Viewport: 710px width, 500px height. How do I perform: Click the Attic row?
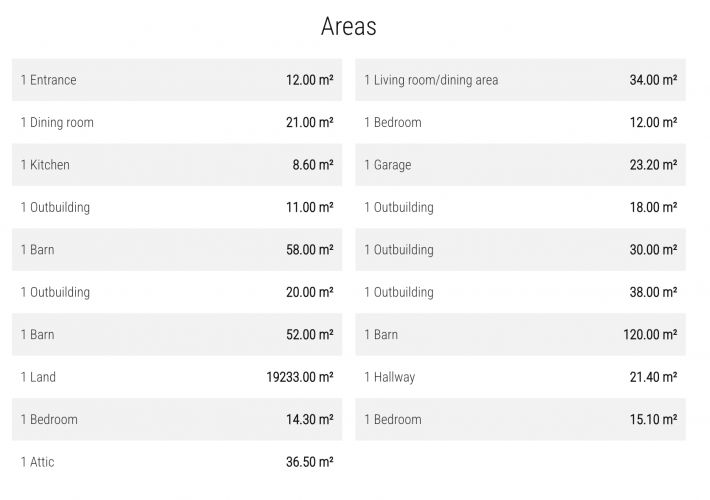[x=177, y=462]
